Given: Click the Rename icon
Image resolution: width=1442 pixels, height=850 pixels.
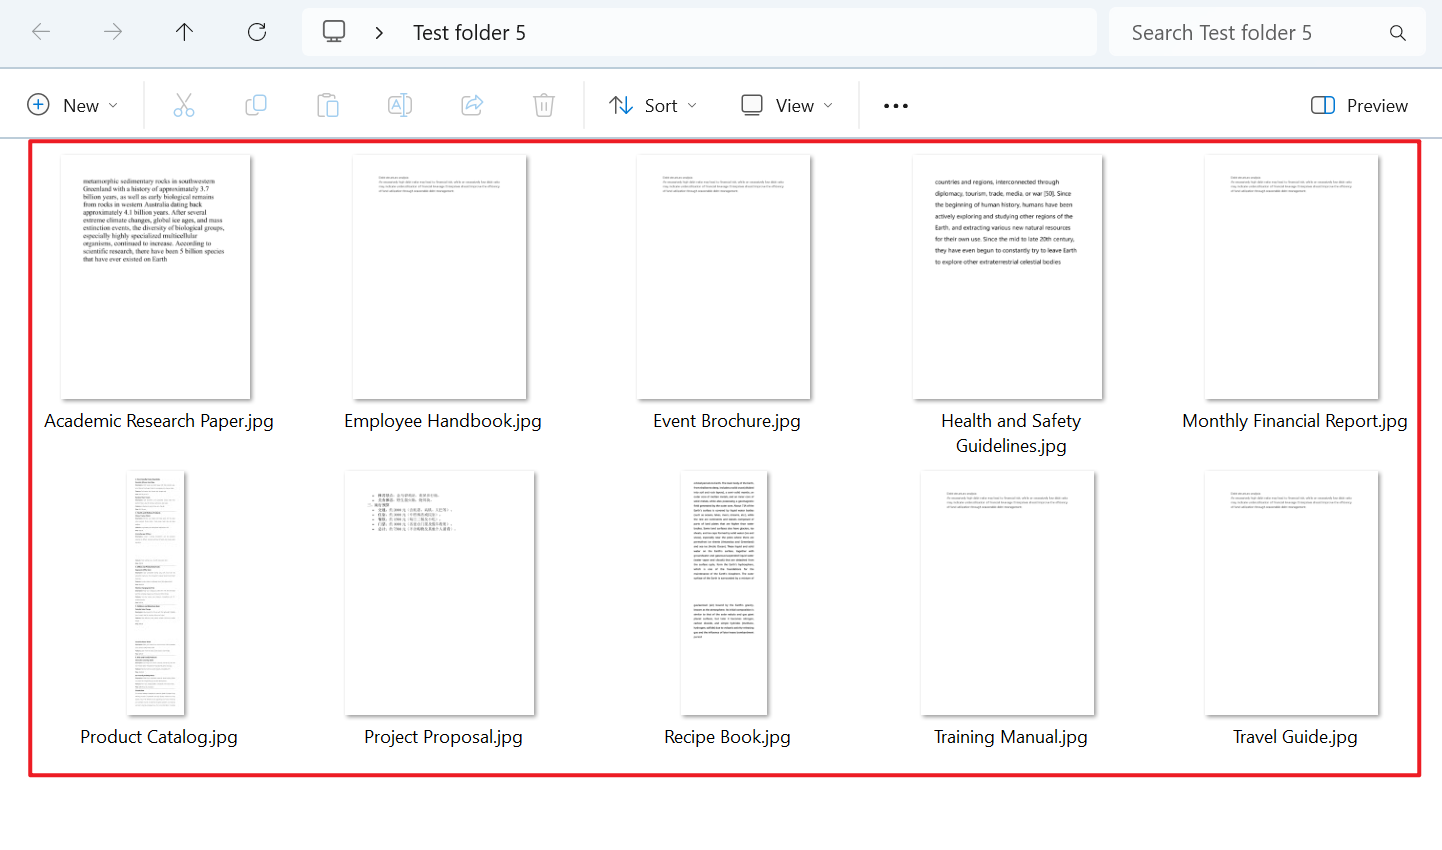Looking at the screenshot, I should point(400,105).
